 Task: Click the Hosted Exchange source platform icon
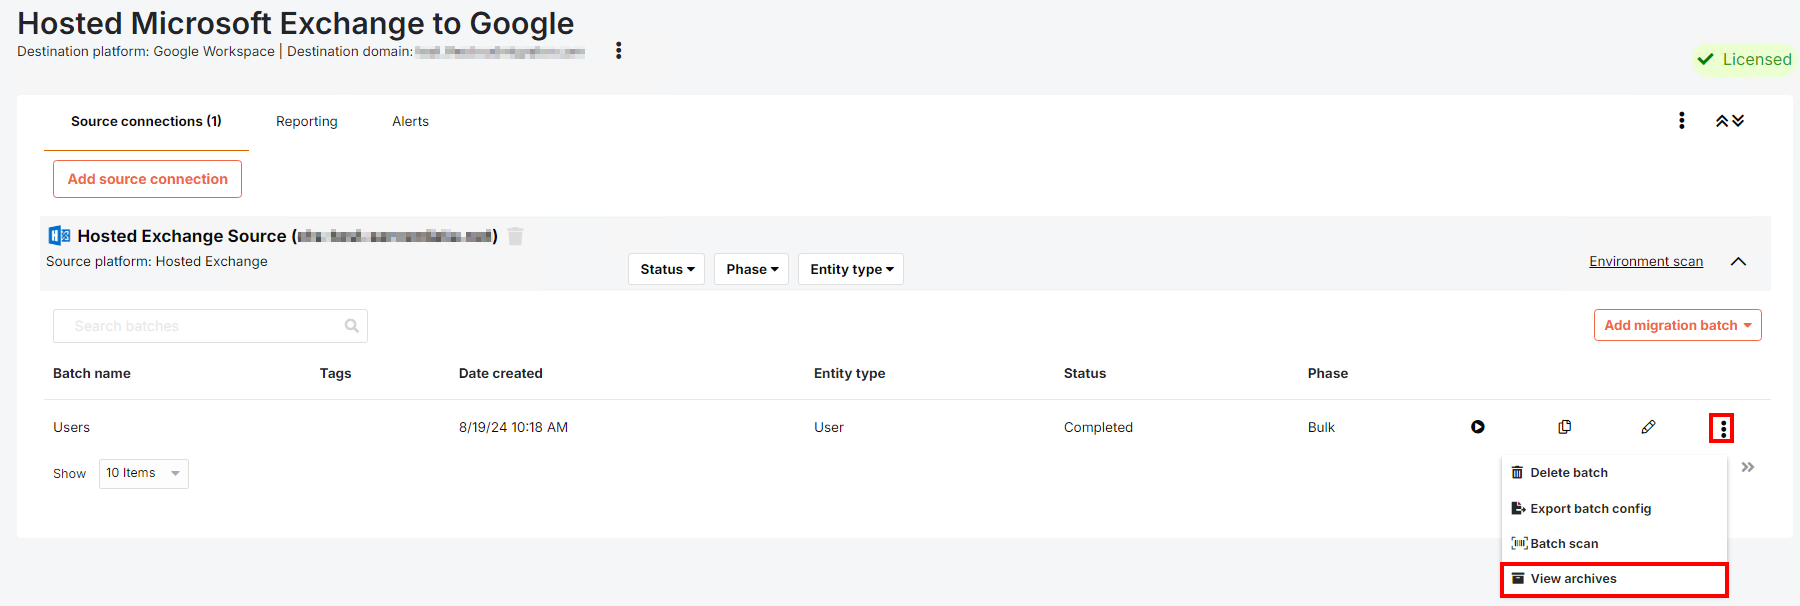[59, 236]
